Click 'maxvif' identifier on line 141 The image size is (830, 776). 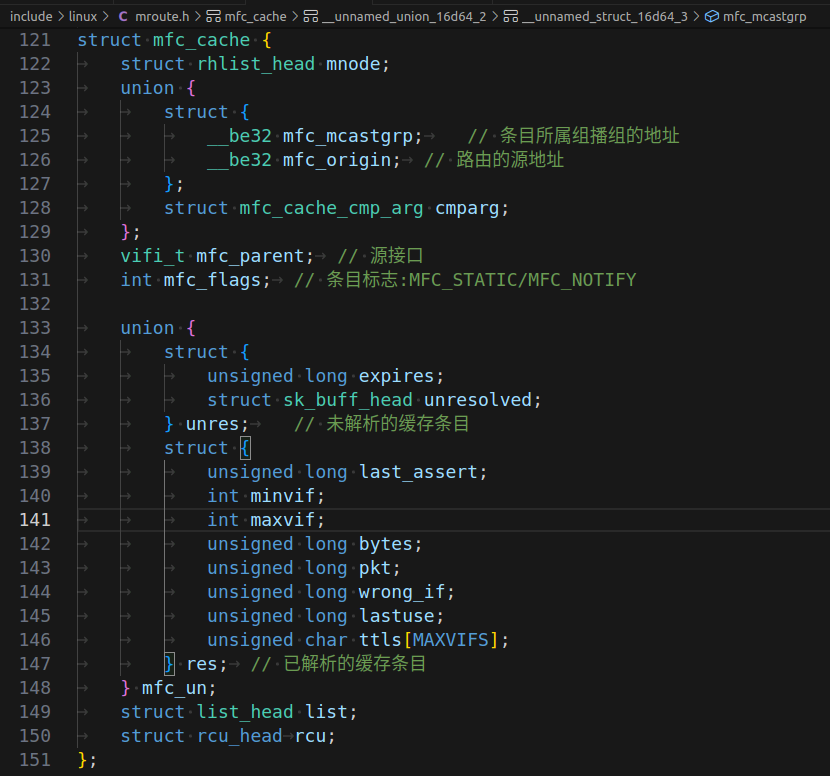283,520
